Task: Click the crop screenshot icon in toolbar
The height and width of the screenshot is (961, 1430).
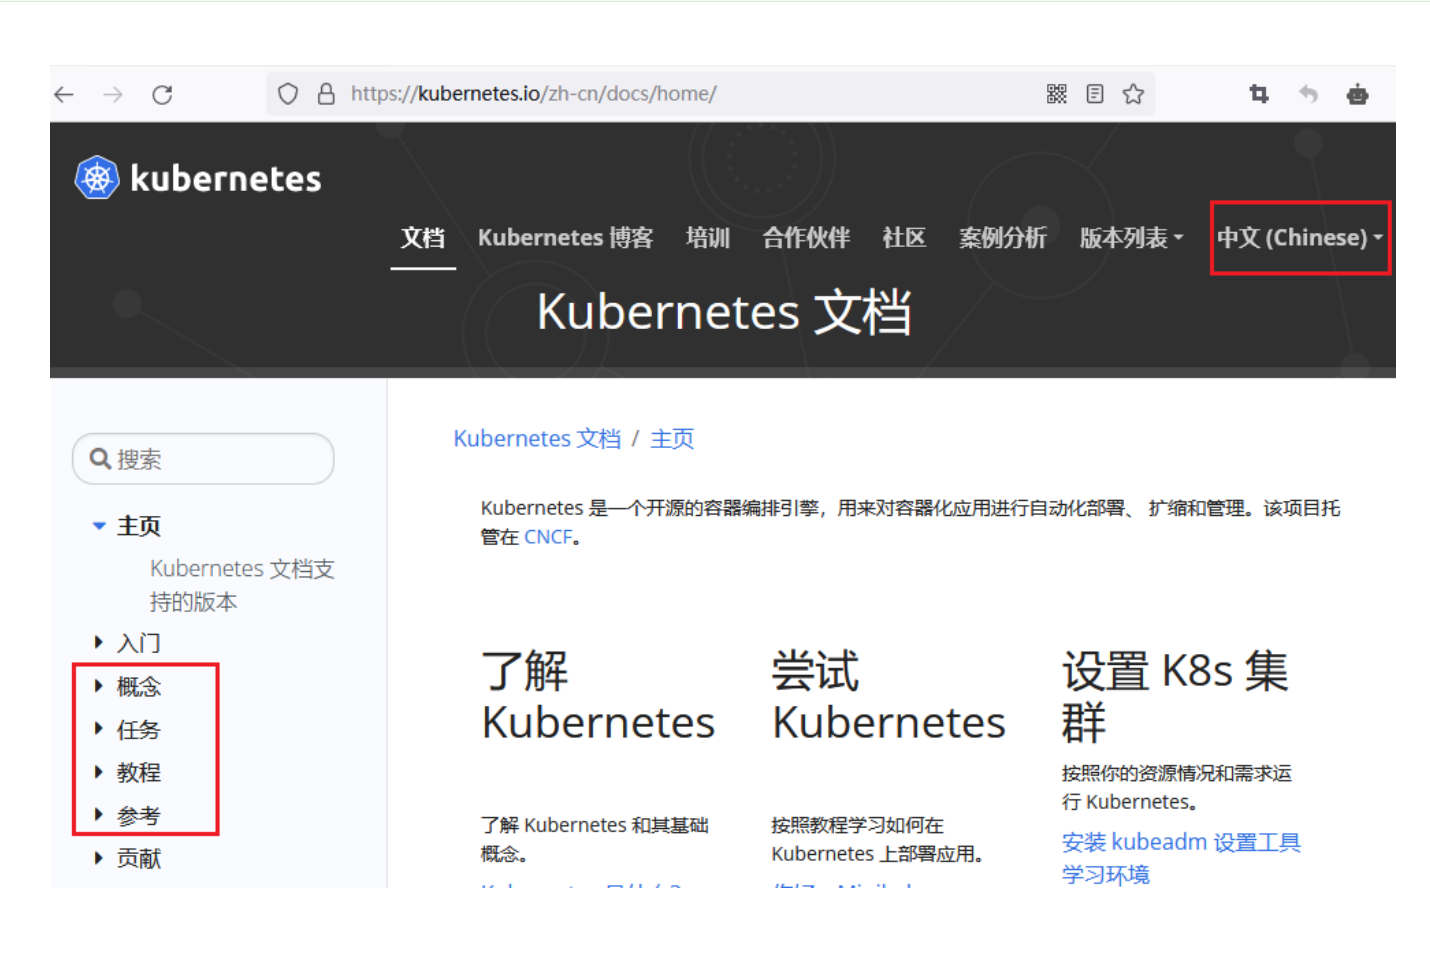Action: coord(1259,94)
